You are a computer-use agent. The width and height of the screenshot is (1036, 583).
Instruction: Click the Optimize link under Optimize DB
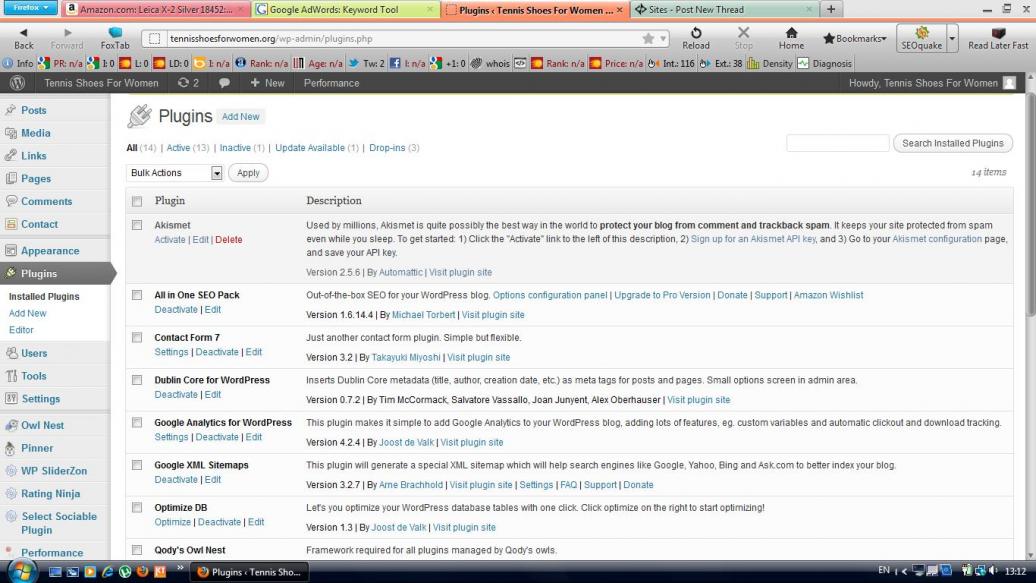tap(172, 522)
